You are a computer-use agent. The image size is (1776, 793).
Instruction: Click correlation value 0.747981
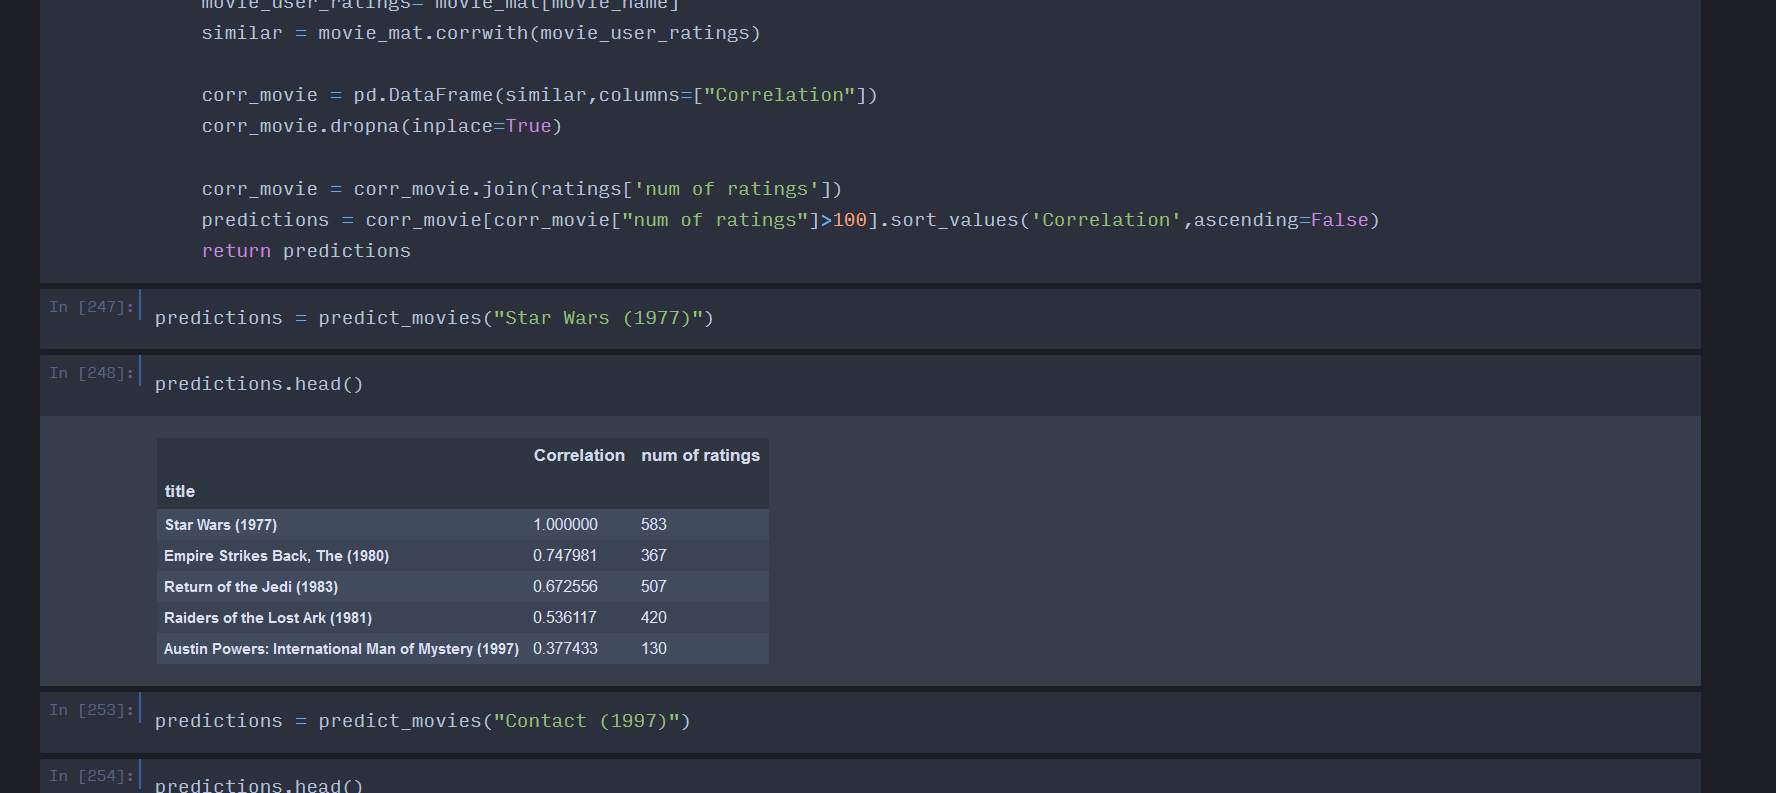pyautogui.click(x=565, y=556)
